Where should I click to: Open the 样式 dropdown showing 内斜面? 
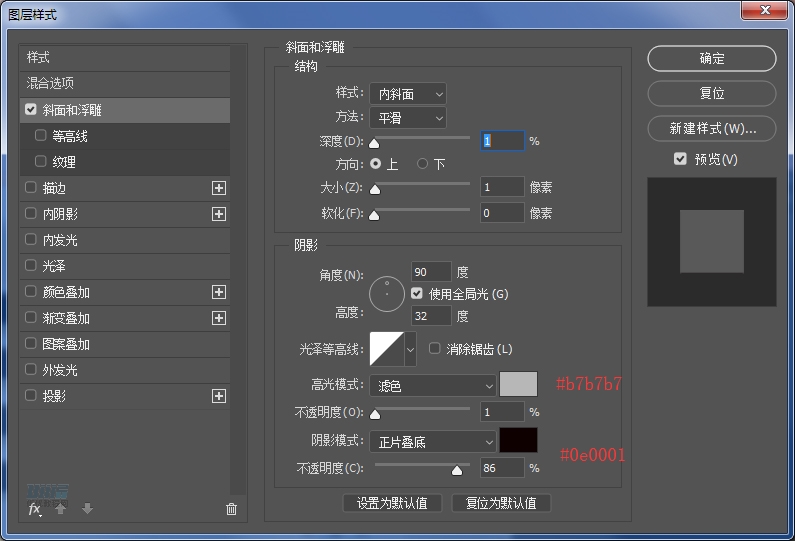[408, 94]
